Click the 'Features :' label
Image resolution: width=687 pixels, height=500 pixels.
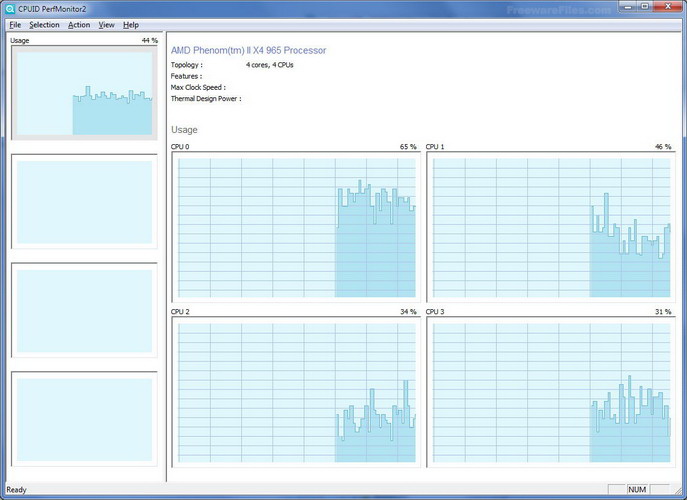[186, 76]
